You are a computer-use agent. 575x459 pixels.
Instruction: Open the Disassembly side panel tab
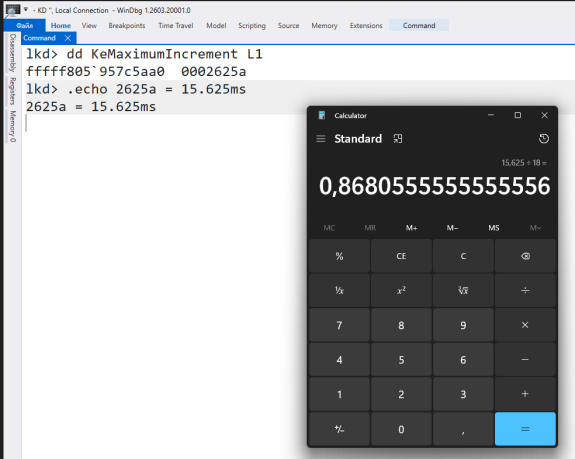pyautogui.click(x=13, y=53)
